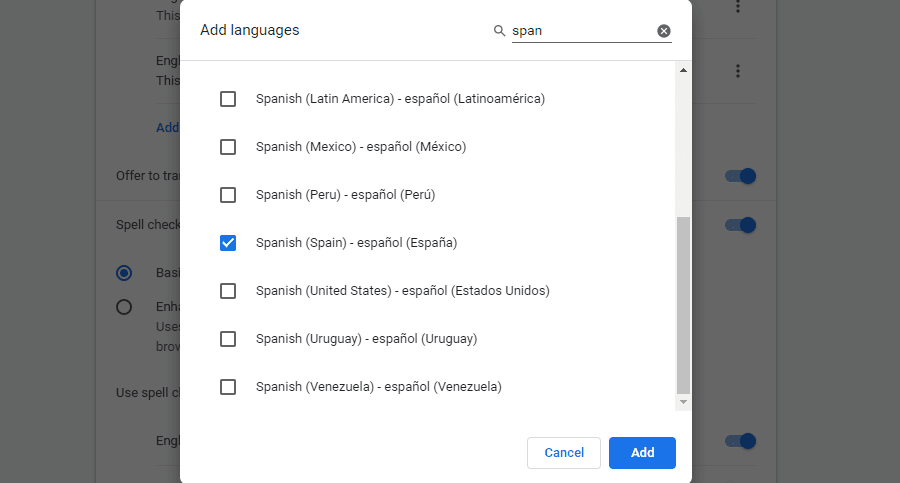The width and height of the screenshot is (900, 483).
Task: Turn off the Spell check switch
Action: [740, 225]
